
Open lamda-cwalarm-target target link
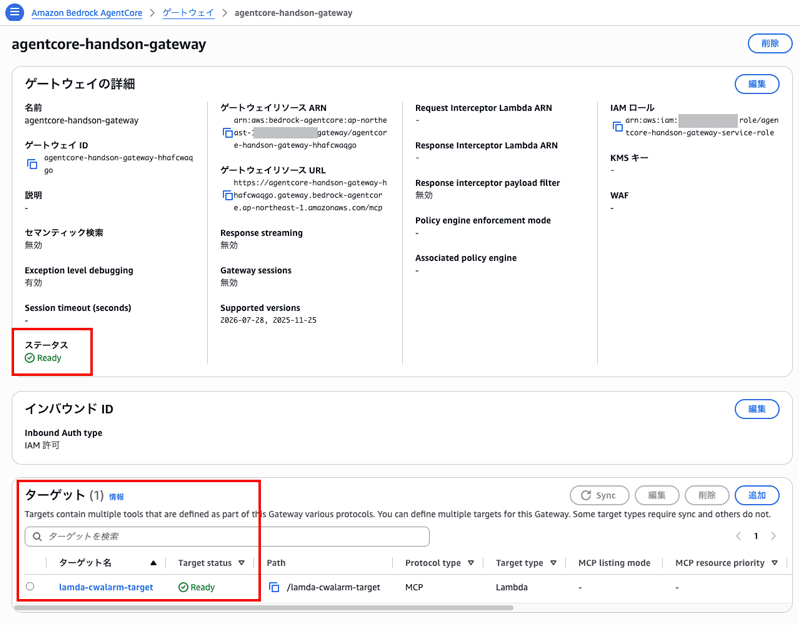pyautogui.click(x=106, y=587)
